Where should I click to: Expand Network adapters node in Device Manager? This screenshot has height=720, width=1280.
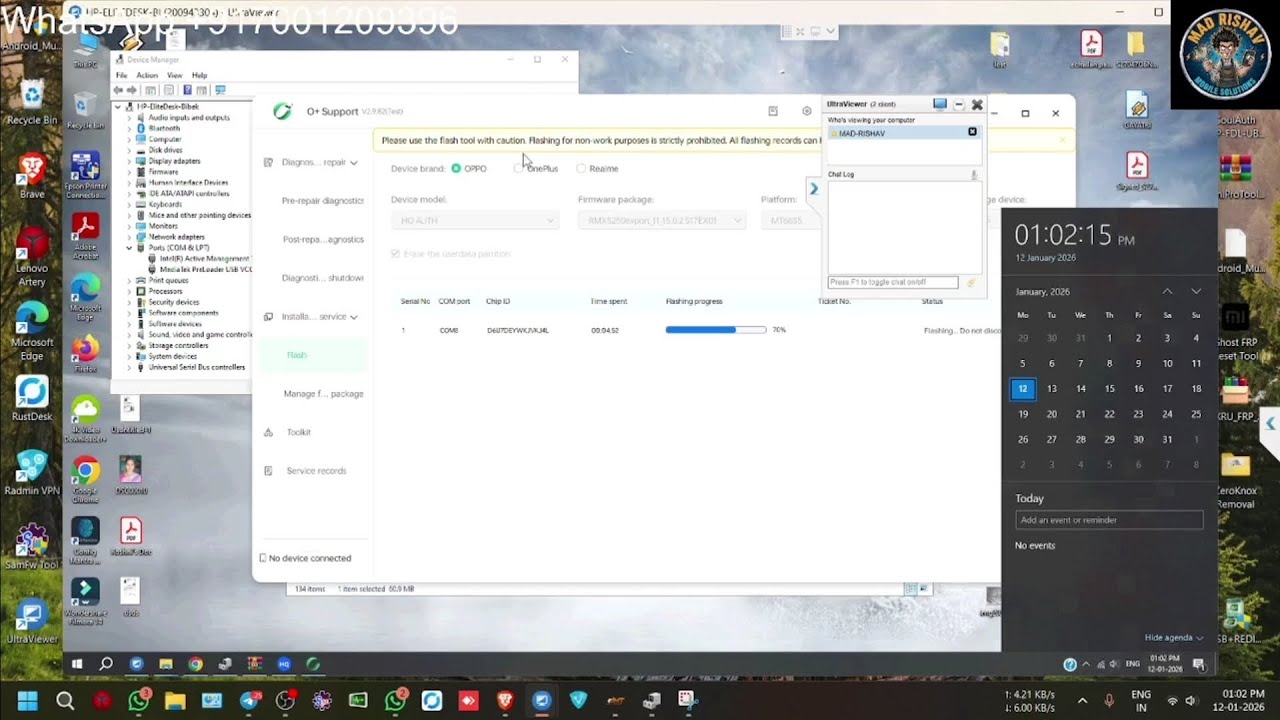pyautogui.click(x=129, y=237)
